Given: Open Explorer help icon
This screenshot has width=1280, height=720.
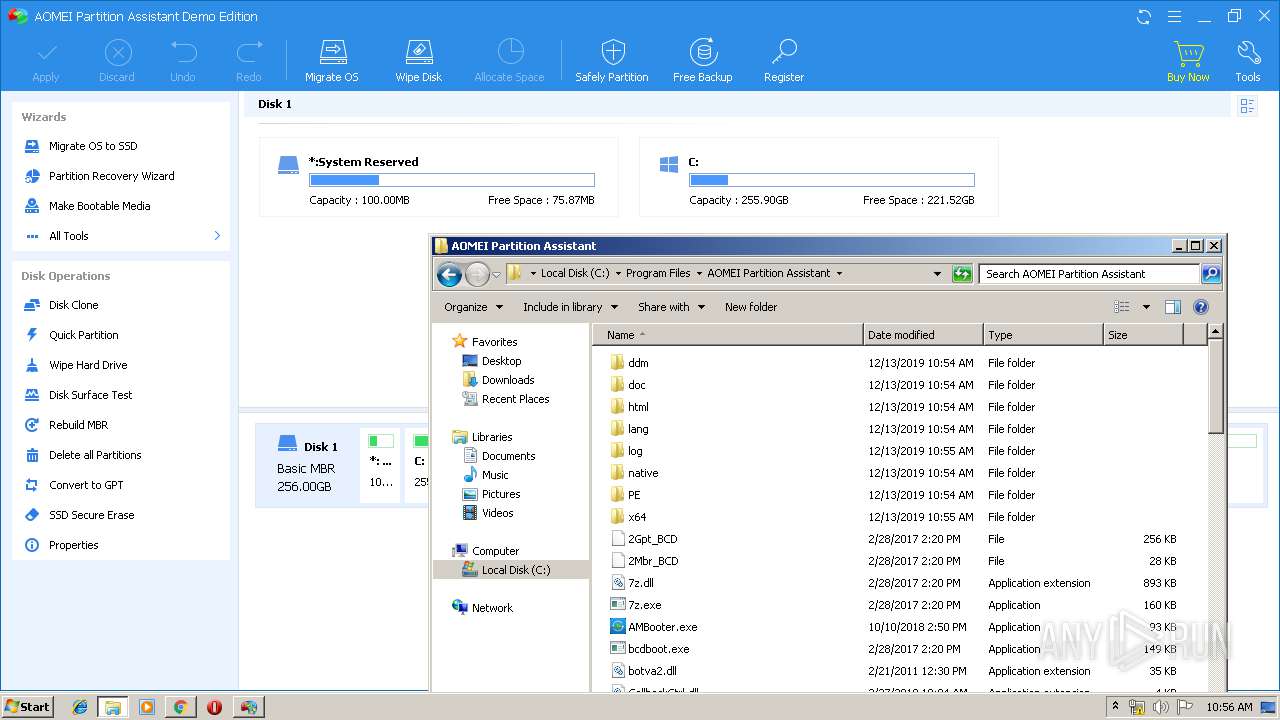Looking at the screenshot, I should 1201,307.
